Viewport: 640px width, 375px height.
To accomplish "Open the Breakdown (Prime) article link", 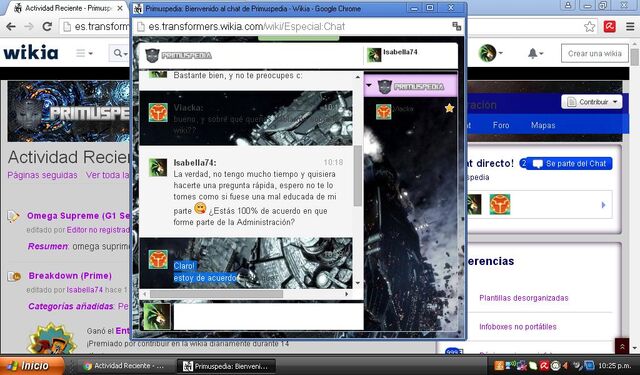I will [x=70, y=276].
